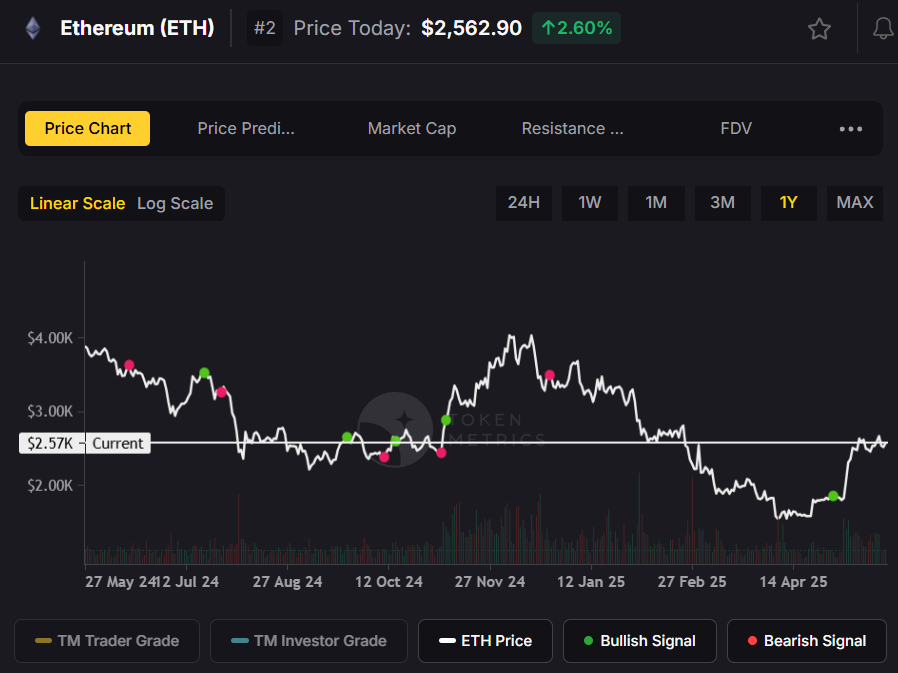Screen dimensions: 898x673
Task: Click the $3.00K y-axis label
Action: 50,411
